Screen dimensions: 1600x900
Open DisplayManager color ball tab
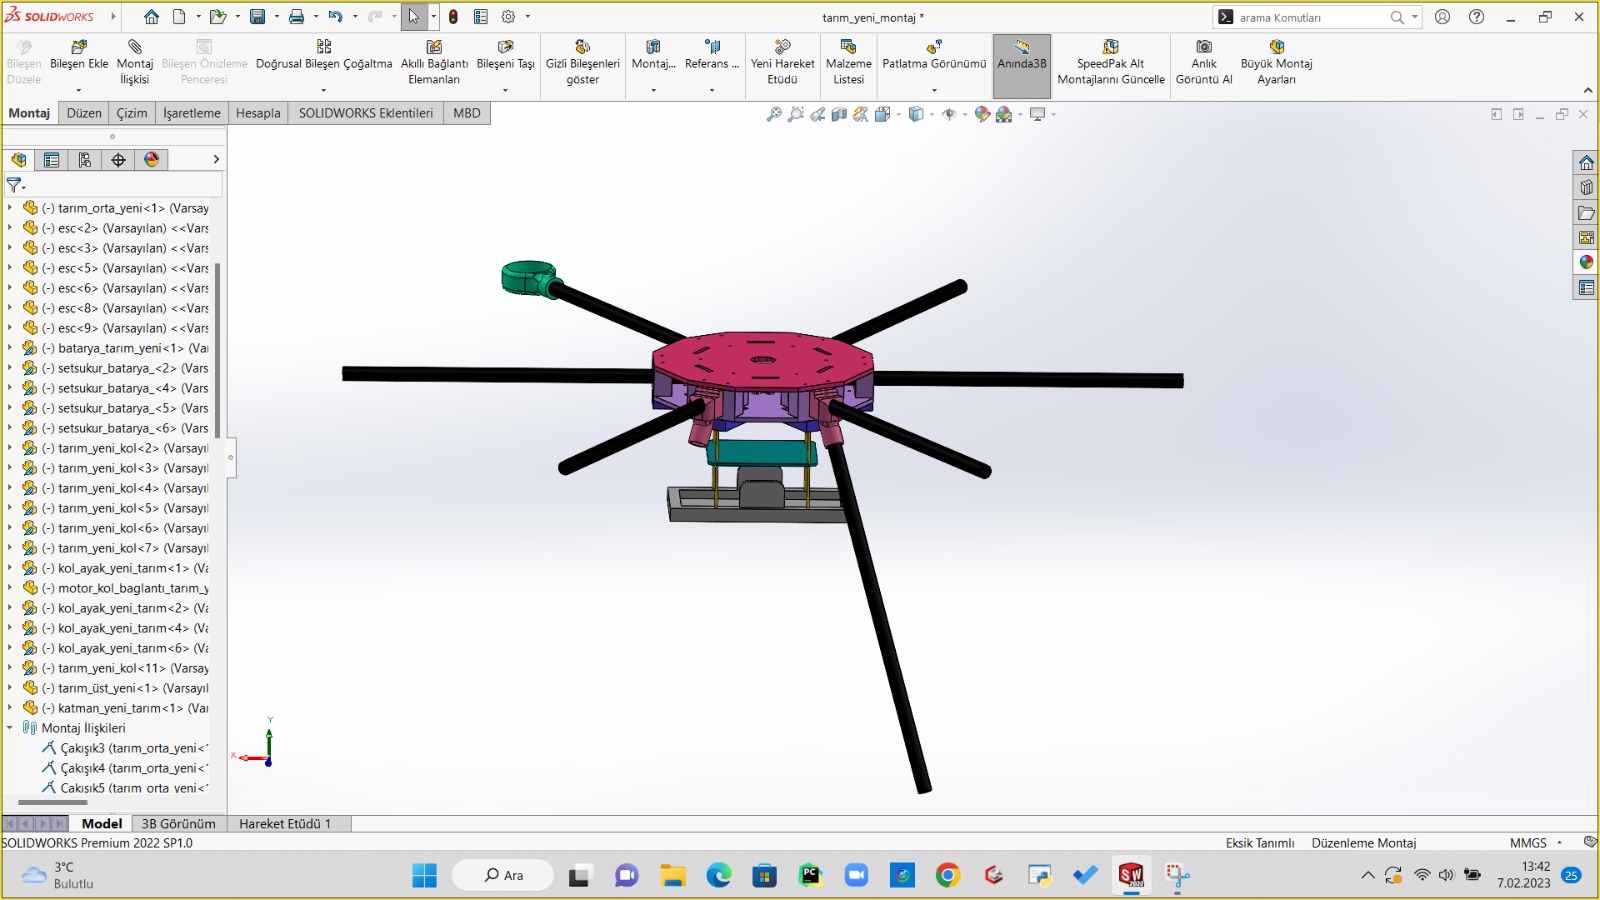[151, 160]
